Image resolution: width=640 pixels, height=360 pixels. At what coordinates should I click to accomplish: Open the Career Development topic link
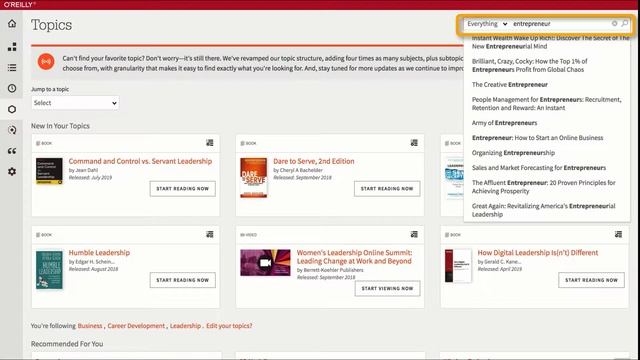click(136, 326)
